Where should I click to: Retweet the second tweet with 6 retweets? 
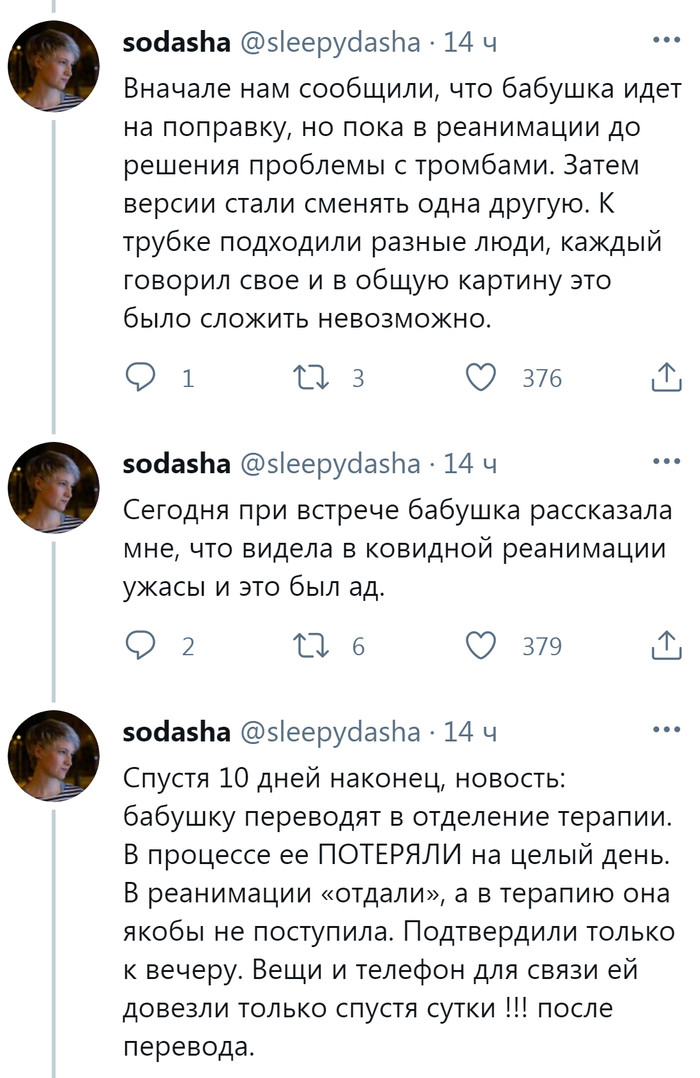point(300,646)
